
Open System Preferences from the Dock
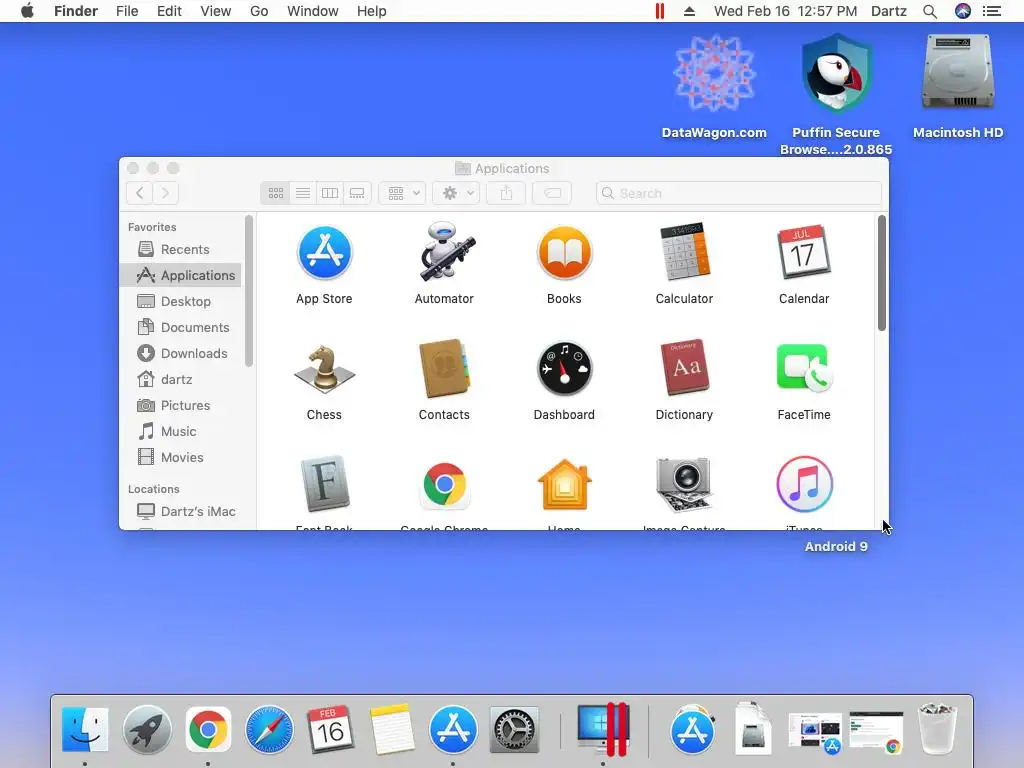click(x=514, y=729)
